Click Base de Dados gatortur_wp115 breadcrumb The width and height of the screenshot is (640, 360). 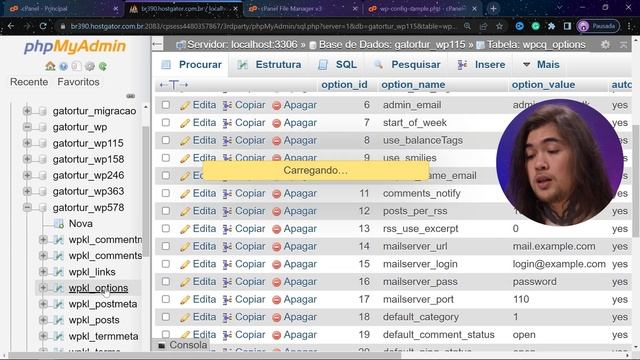pyautogui.click(x=392, y=44)
